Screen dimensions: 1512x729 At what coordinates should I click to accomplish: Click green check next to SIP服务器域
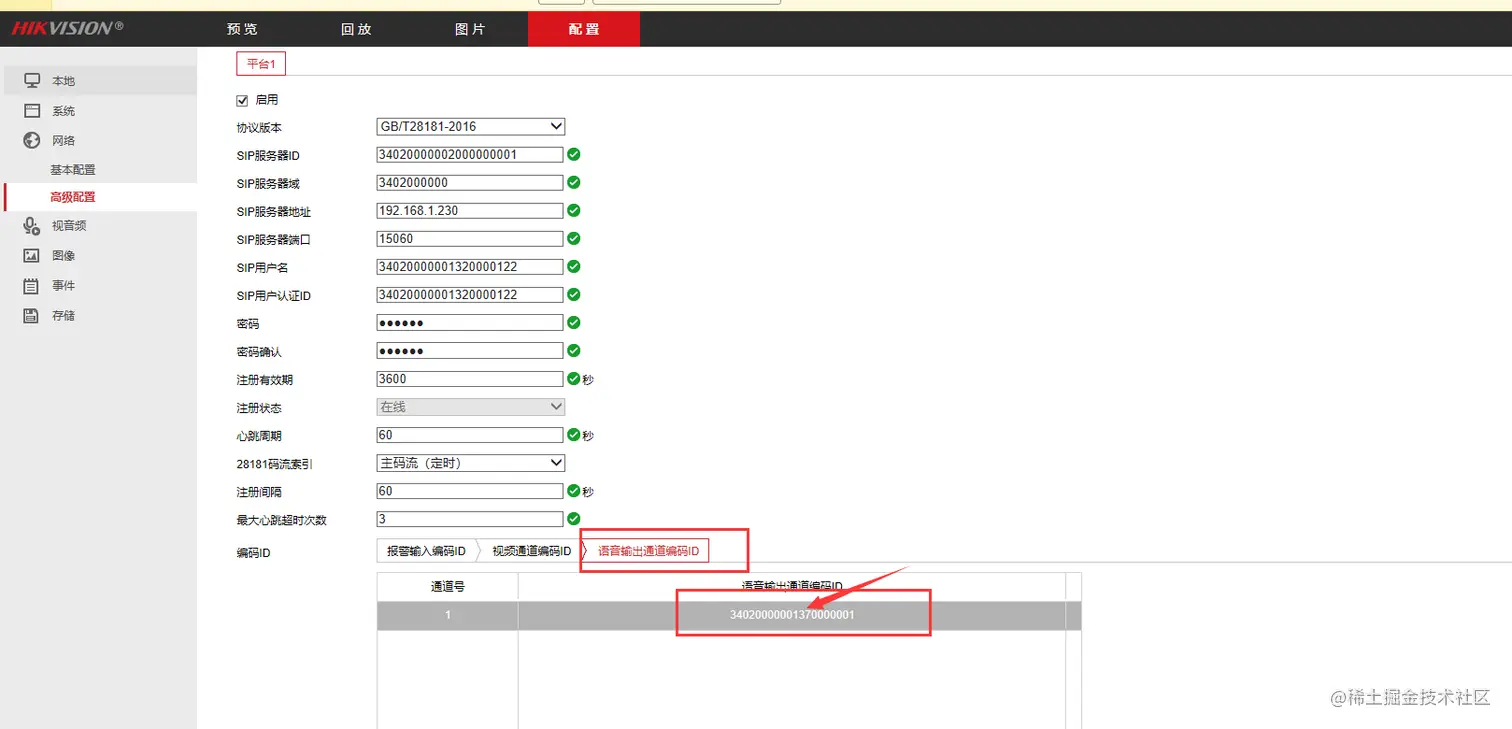click(574, 183)
